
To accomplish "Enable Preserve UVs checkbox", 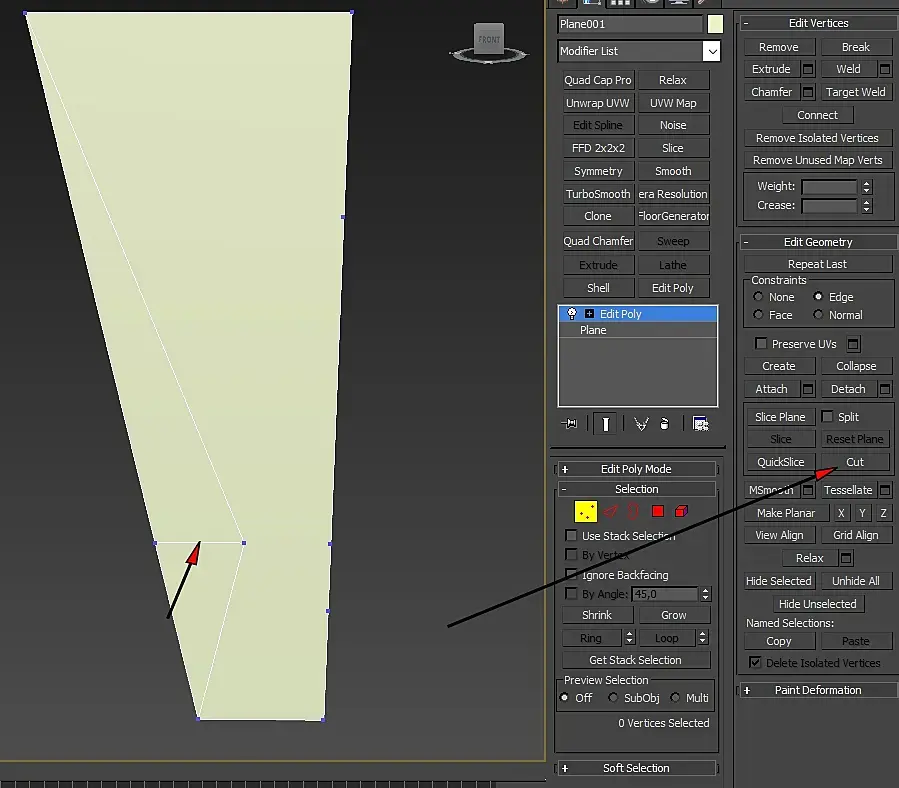I will (761, 344).
